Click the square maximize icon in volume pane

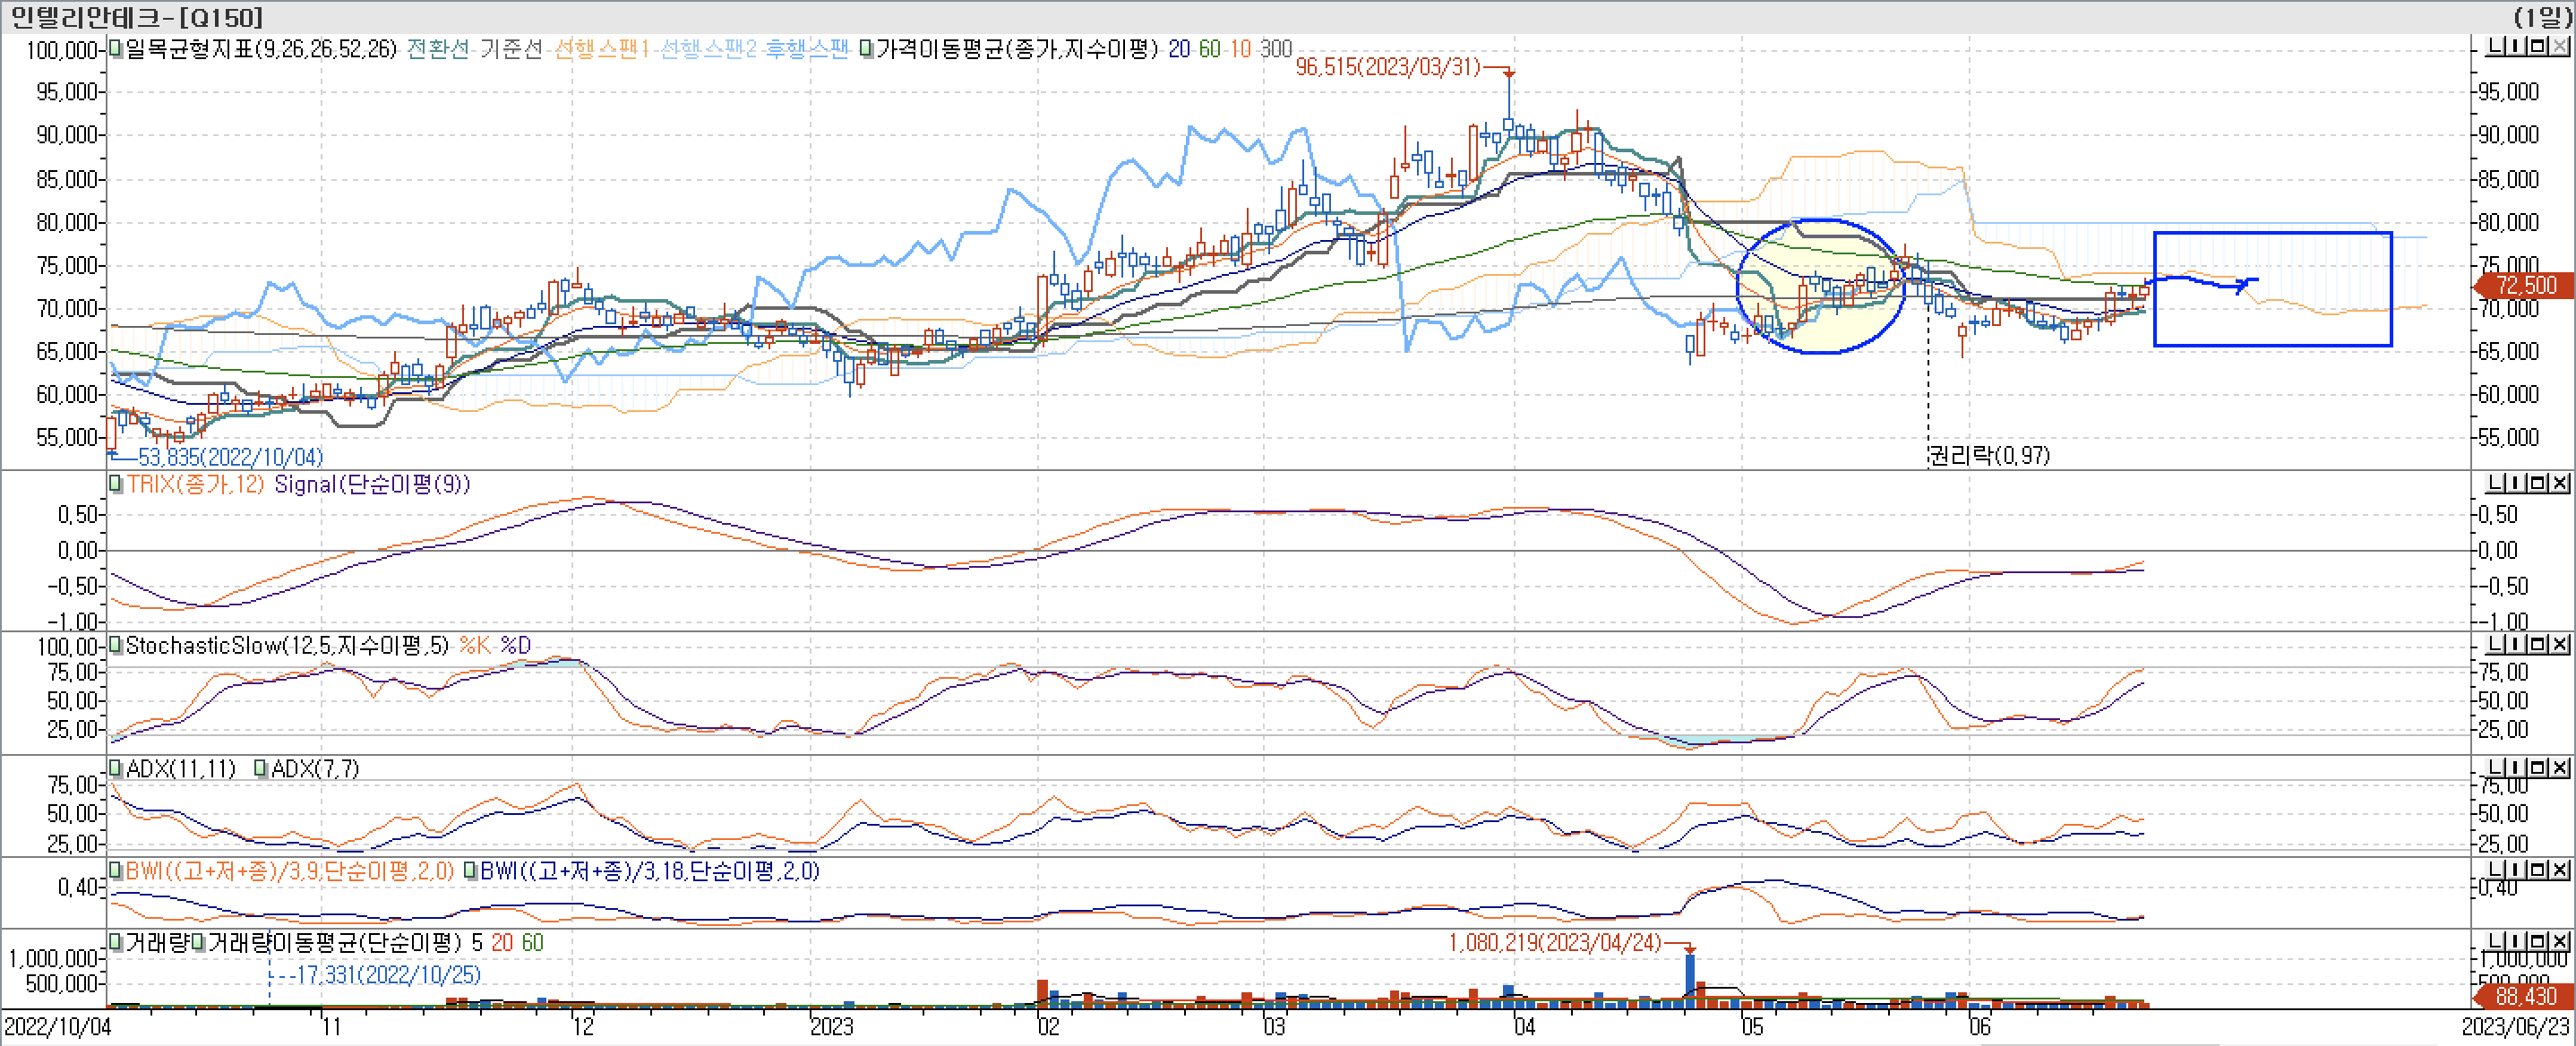pyautogui.click(x=2538, y=942)
